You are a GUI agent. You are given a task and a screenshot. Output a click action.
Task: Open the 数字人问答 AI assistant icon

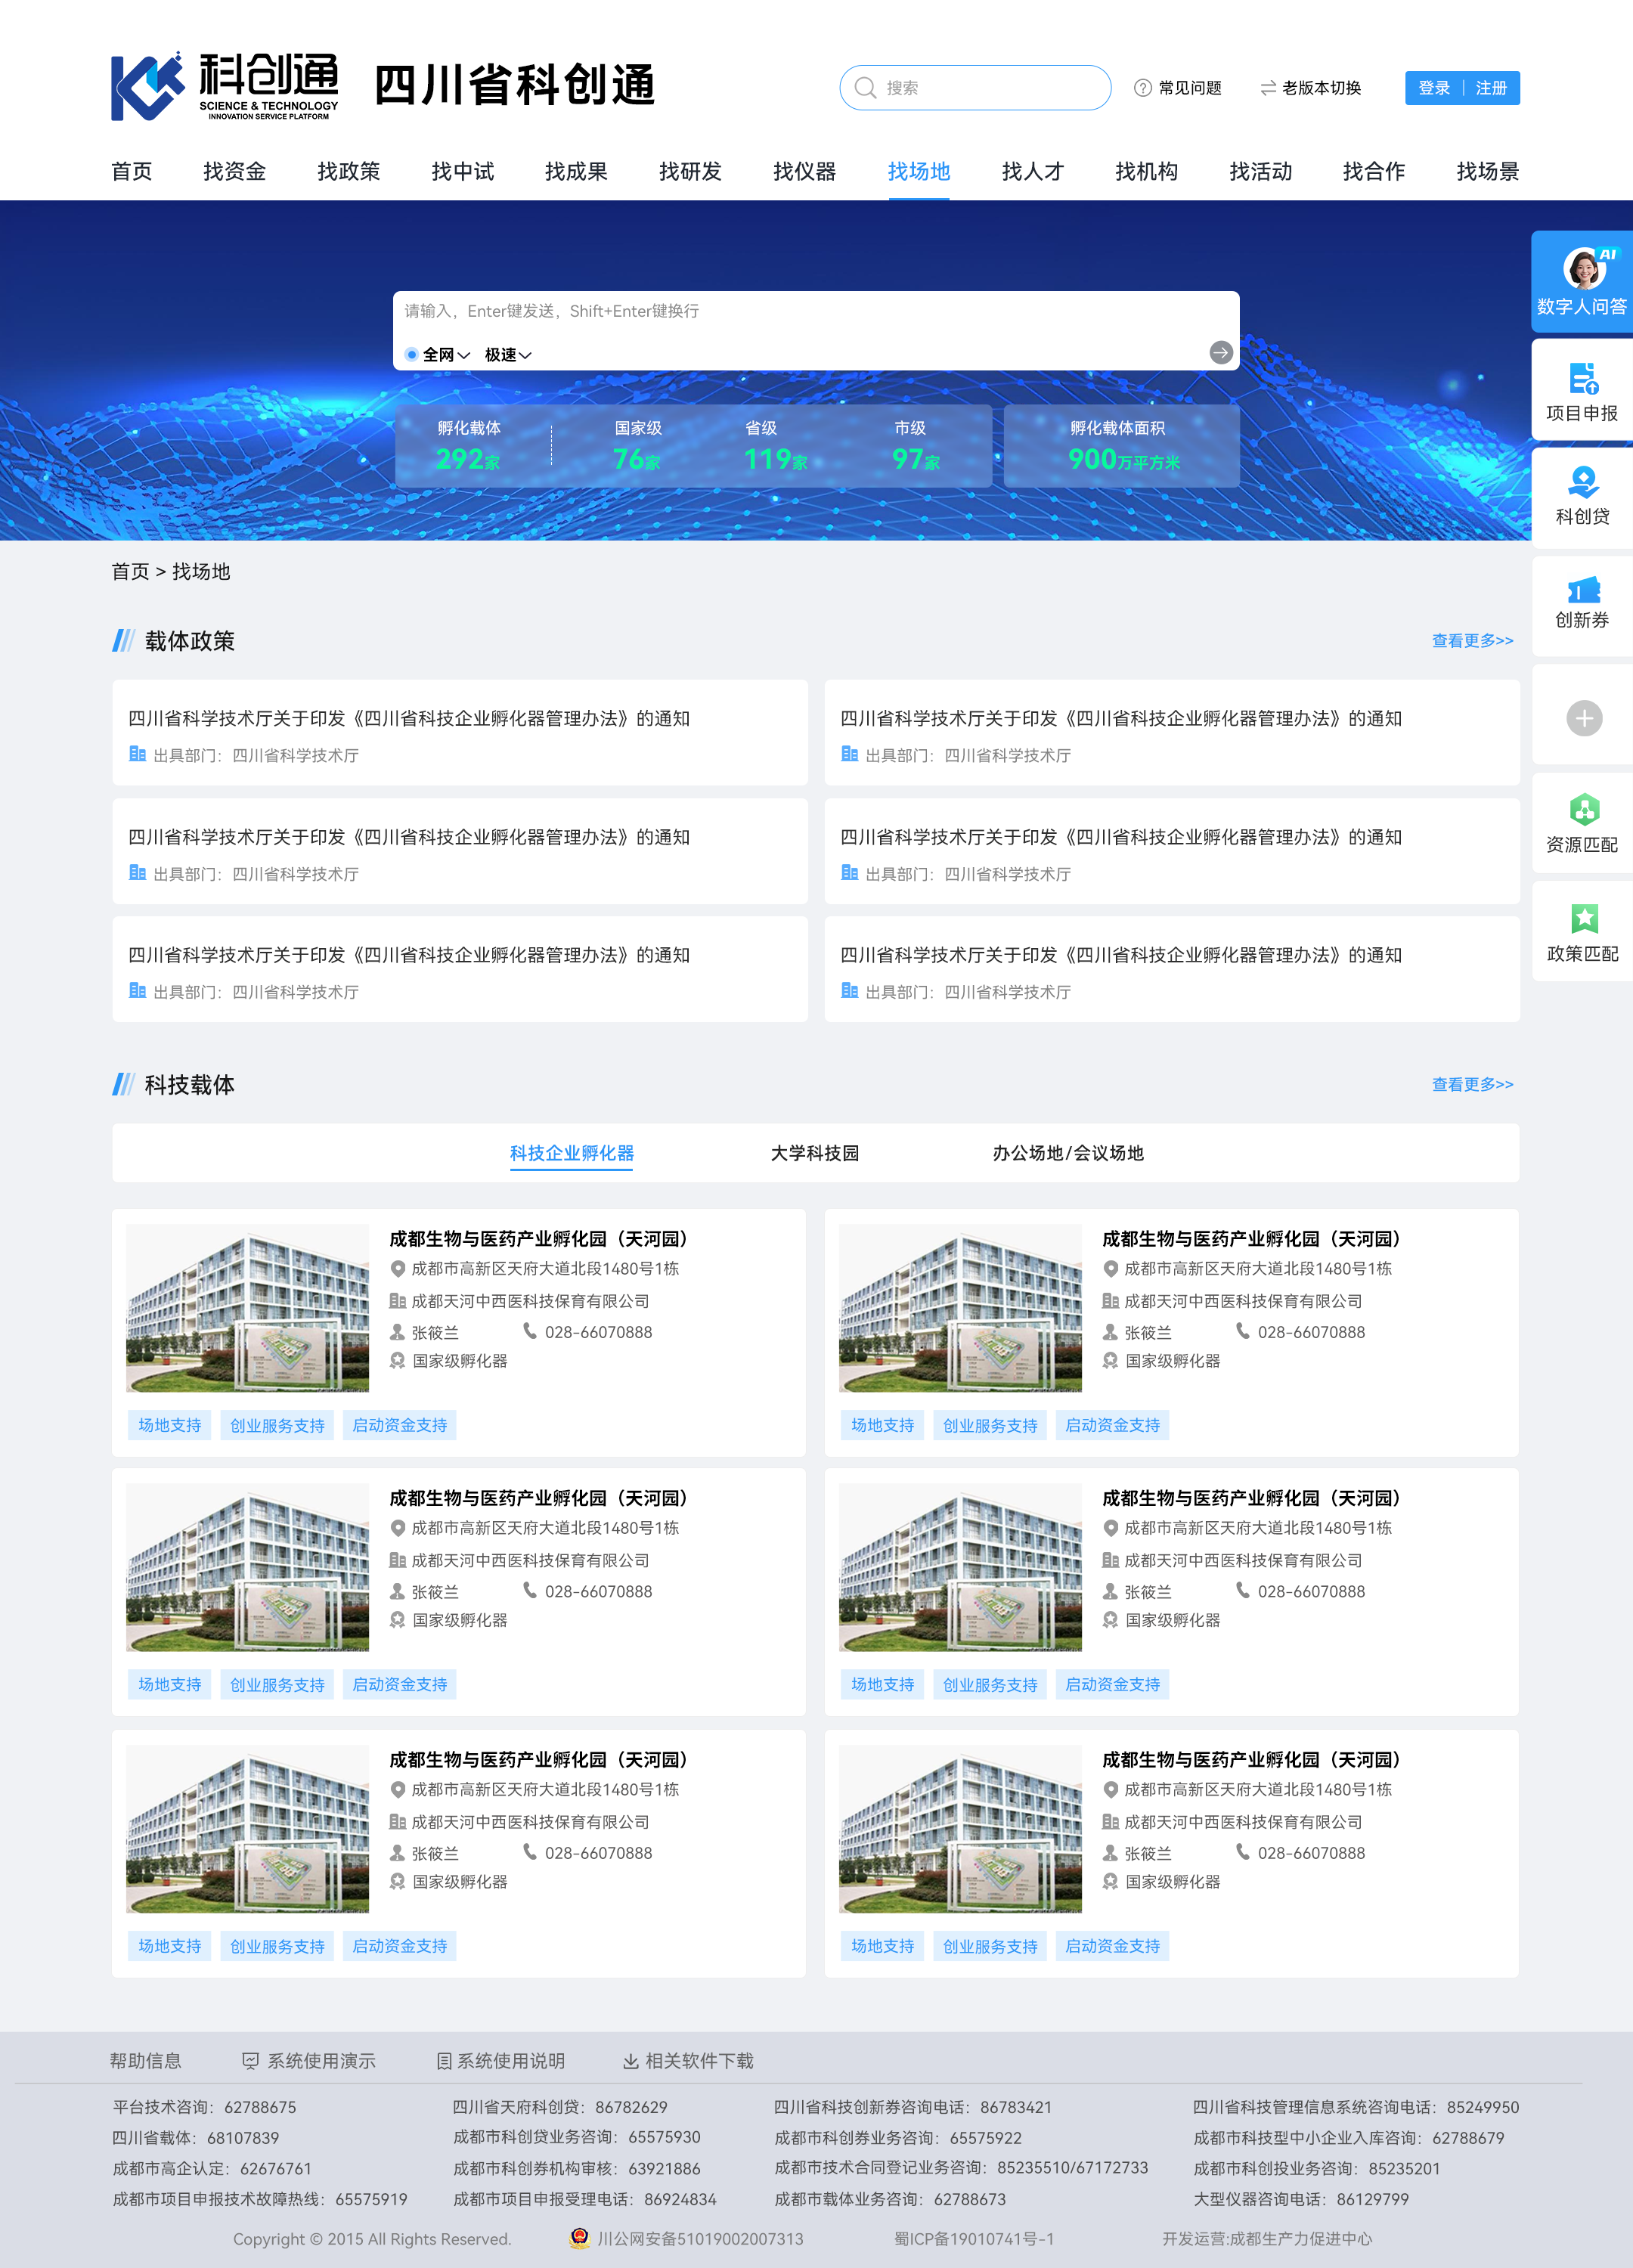pyautogui.click(x=1584, y=269)
